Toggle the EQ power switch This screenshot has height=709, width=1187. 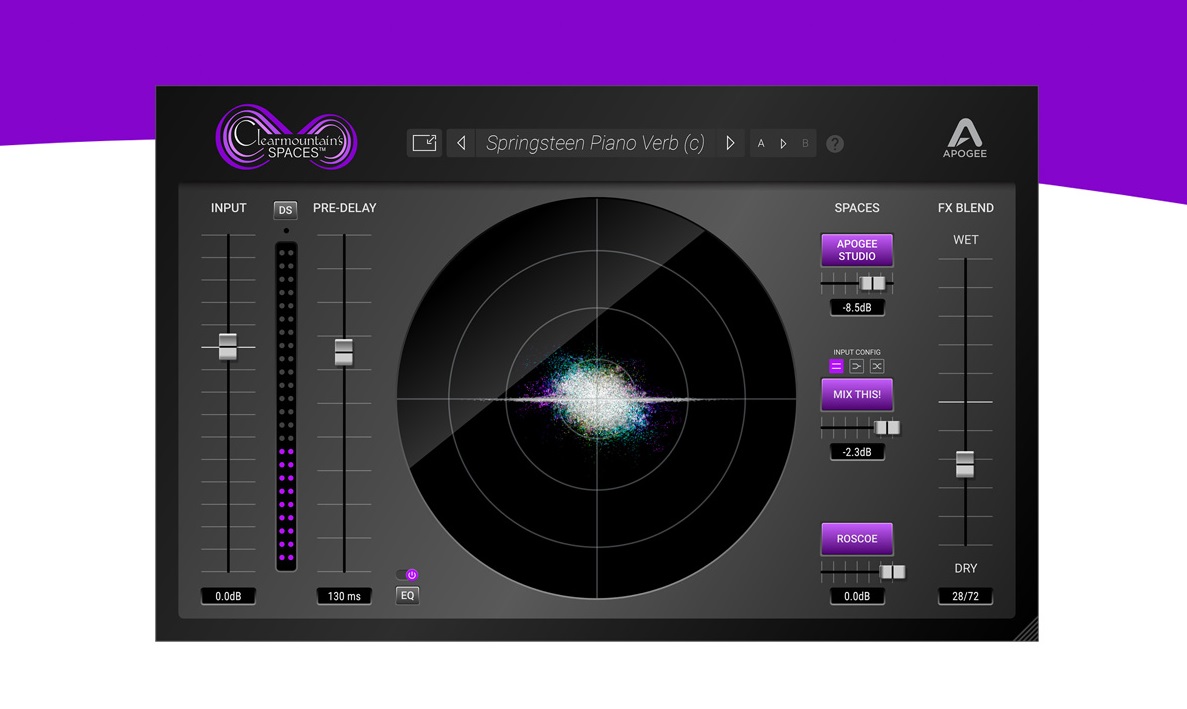pos(407,574)
